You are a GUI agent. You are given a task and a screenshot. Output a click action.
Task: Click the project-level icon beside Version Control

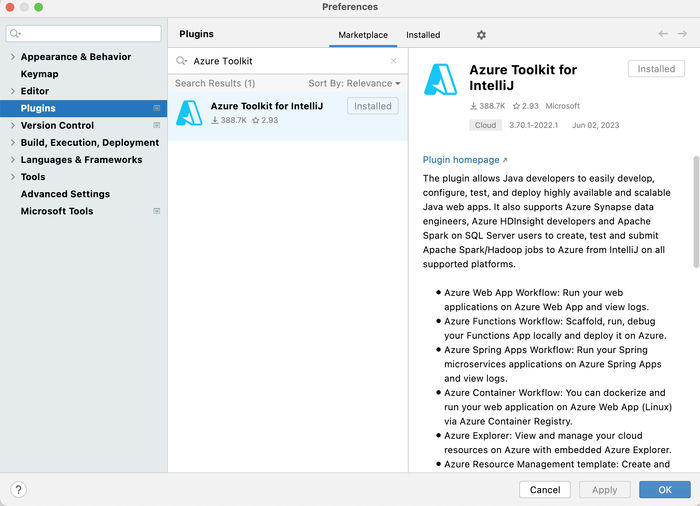(x=157, y=125)
